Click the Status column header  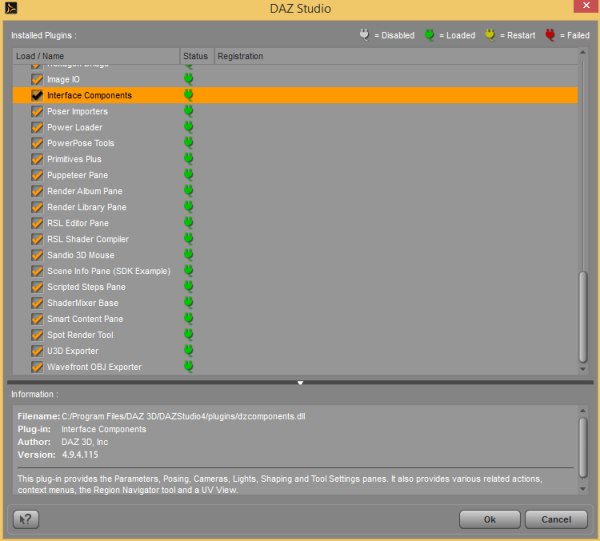coord(194,56)
